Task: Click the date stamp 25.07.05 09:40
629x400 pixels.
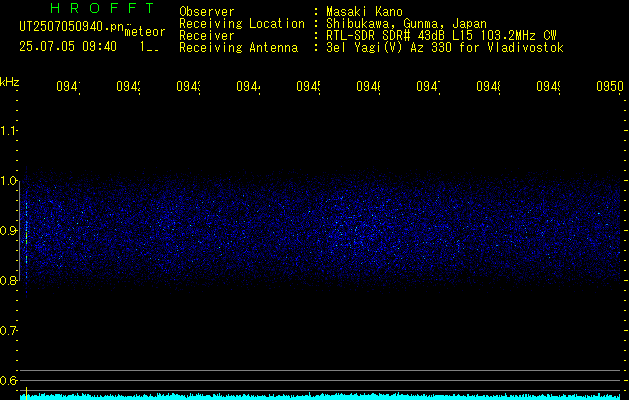Action: (x=68, y=47)
